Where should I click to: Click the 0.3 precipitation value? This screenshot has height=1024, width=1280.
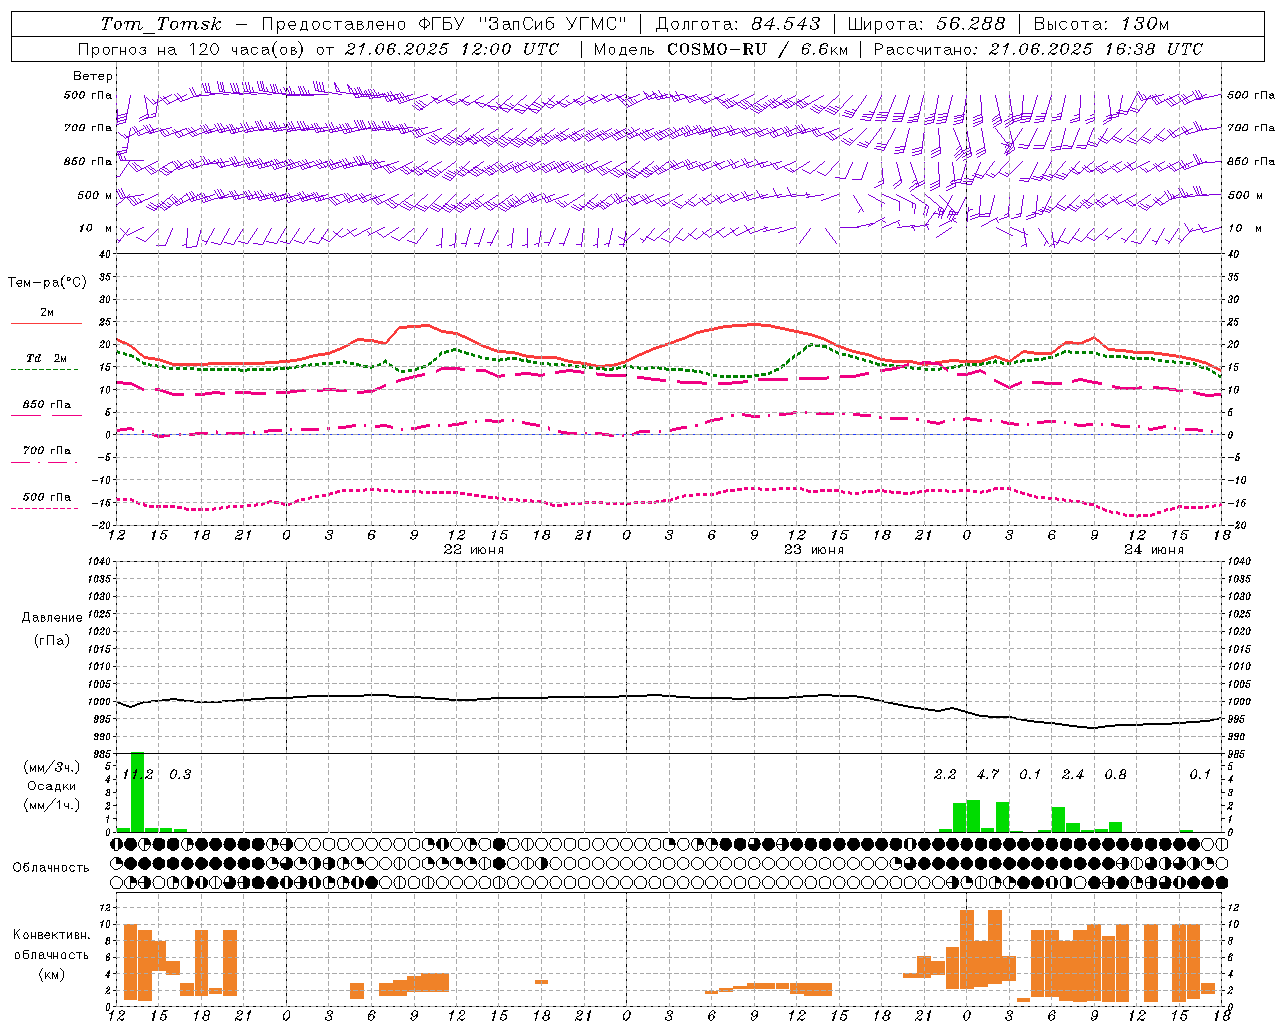[x=180, y=774]
